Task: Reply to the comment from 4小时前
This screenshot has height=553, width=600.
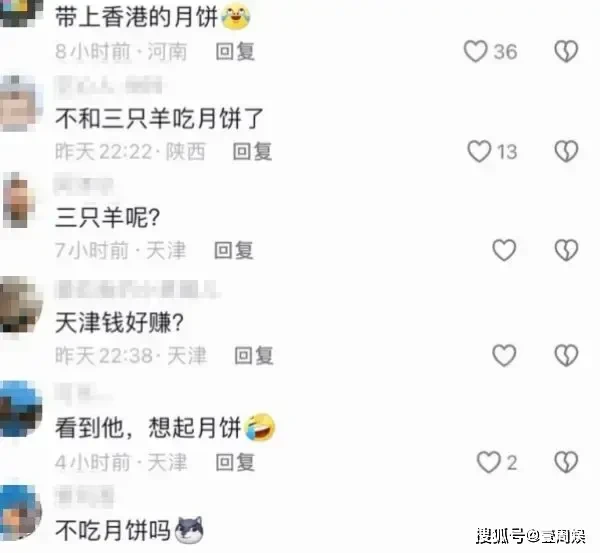Action: (235, 462)
